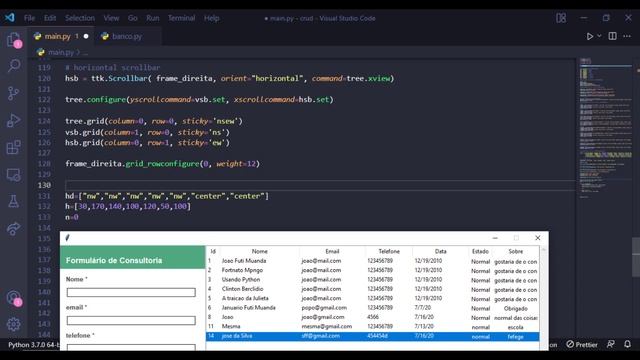Viewport: 640px width, 360px height.
Task: Select the Januario Futi Muanda row
Action: [372, 308]
